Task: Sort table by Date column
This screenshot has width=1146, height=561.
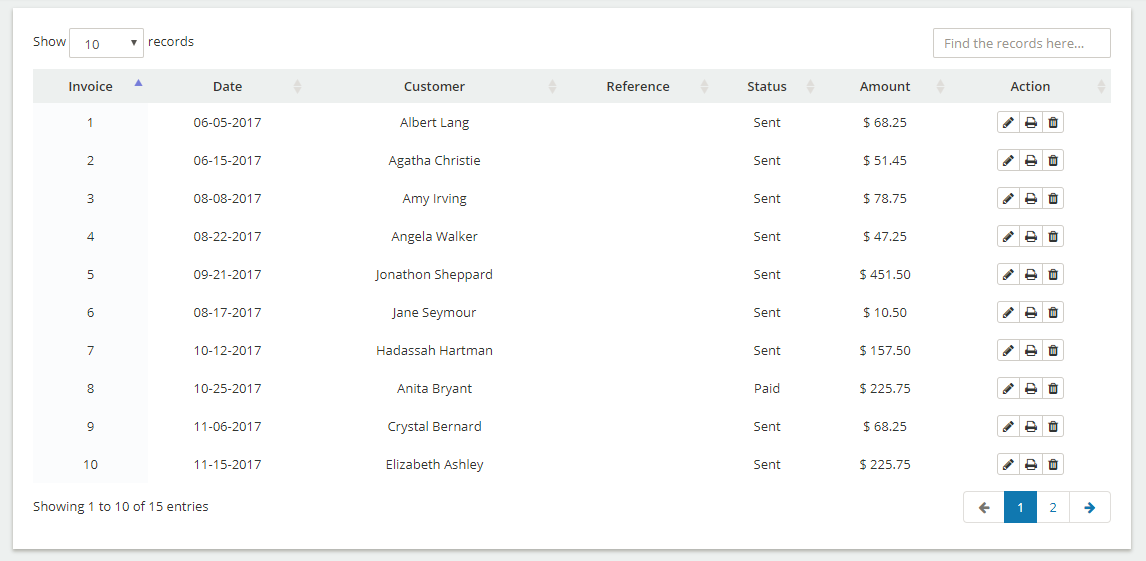Action: point(227,86)
